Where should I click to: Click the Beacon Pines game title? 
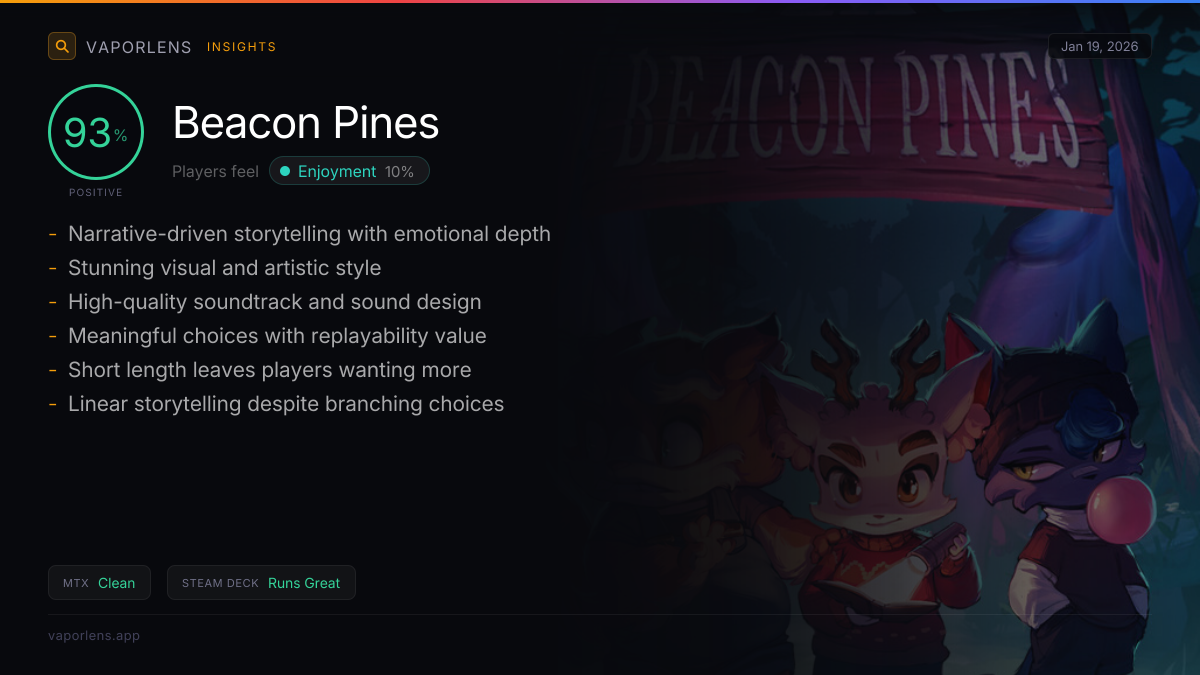click(x=306, y=123)
